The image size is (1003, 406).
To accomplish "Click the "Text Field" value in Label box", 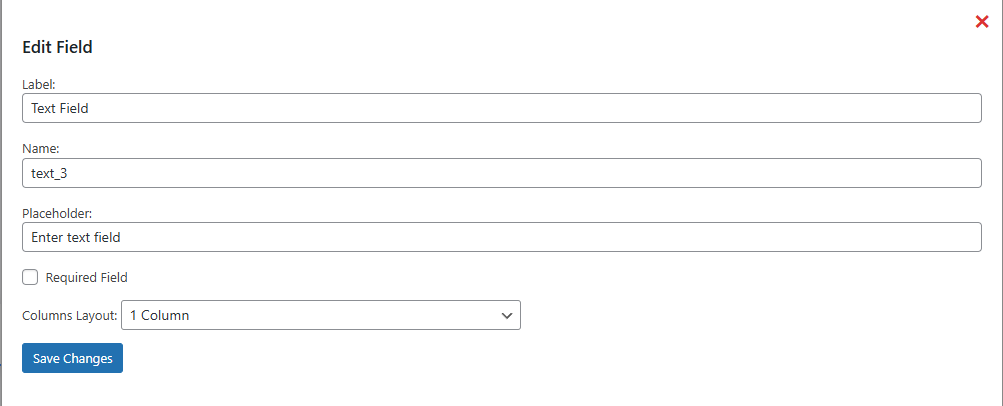I will tap(60, 108).
